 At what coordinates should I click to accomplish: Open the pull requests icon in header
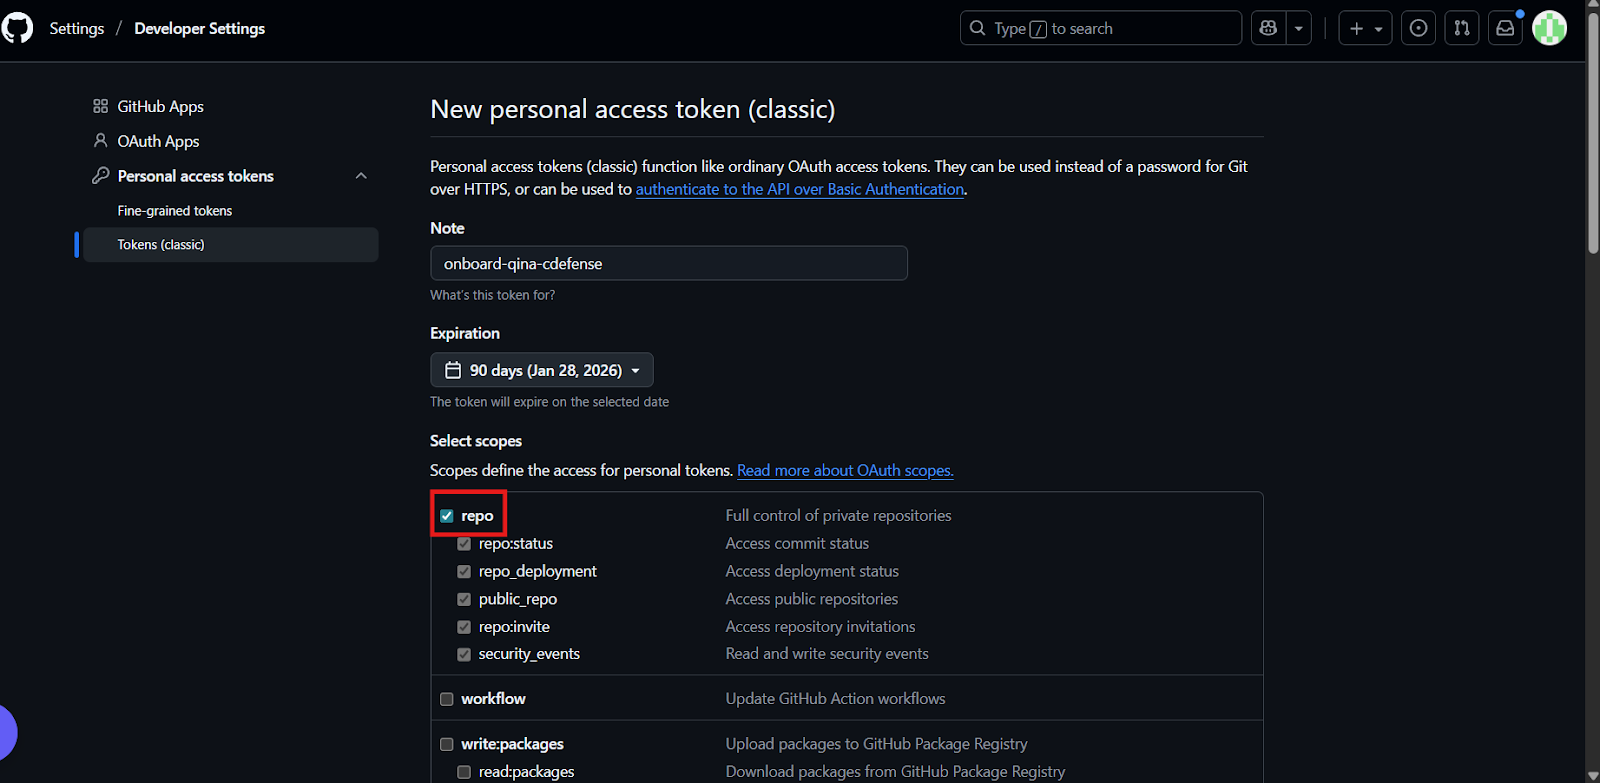(1462, 28)
